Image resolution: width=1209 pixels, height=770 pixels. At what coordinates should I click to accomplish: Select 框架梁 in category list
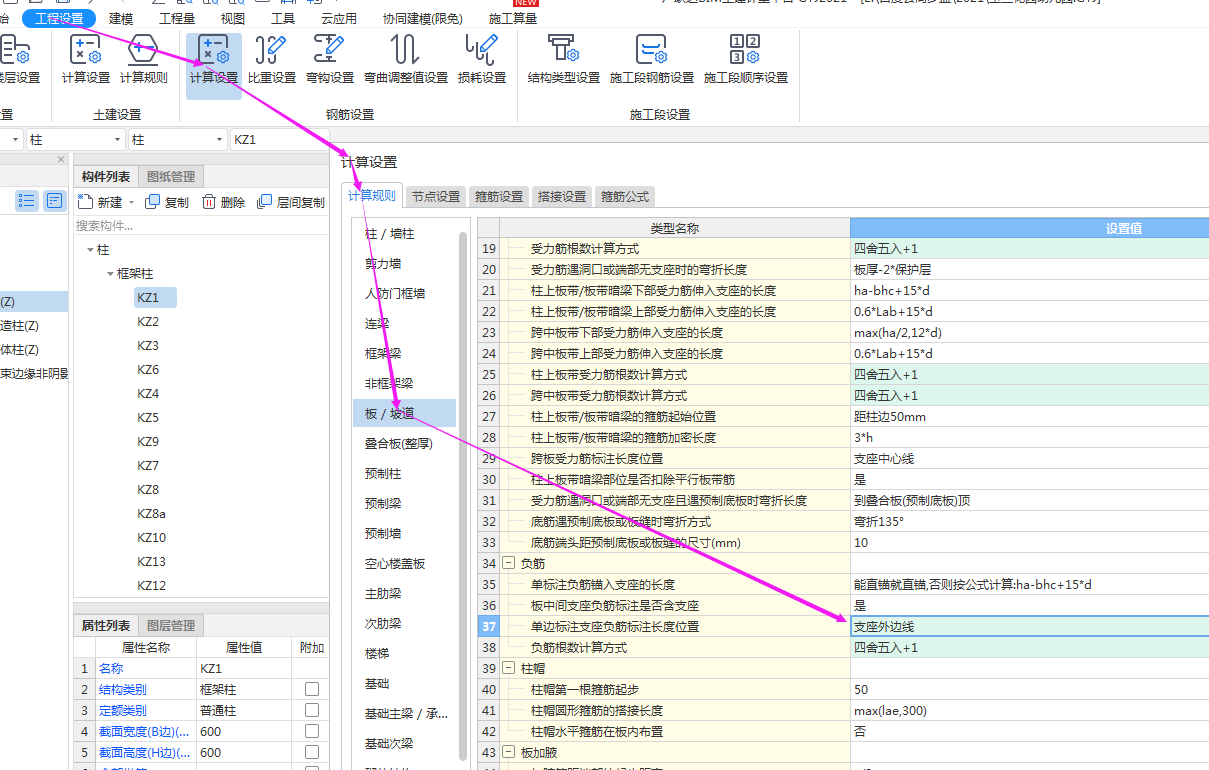(x=405, y=353)
